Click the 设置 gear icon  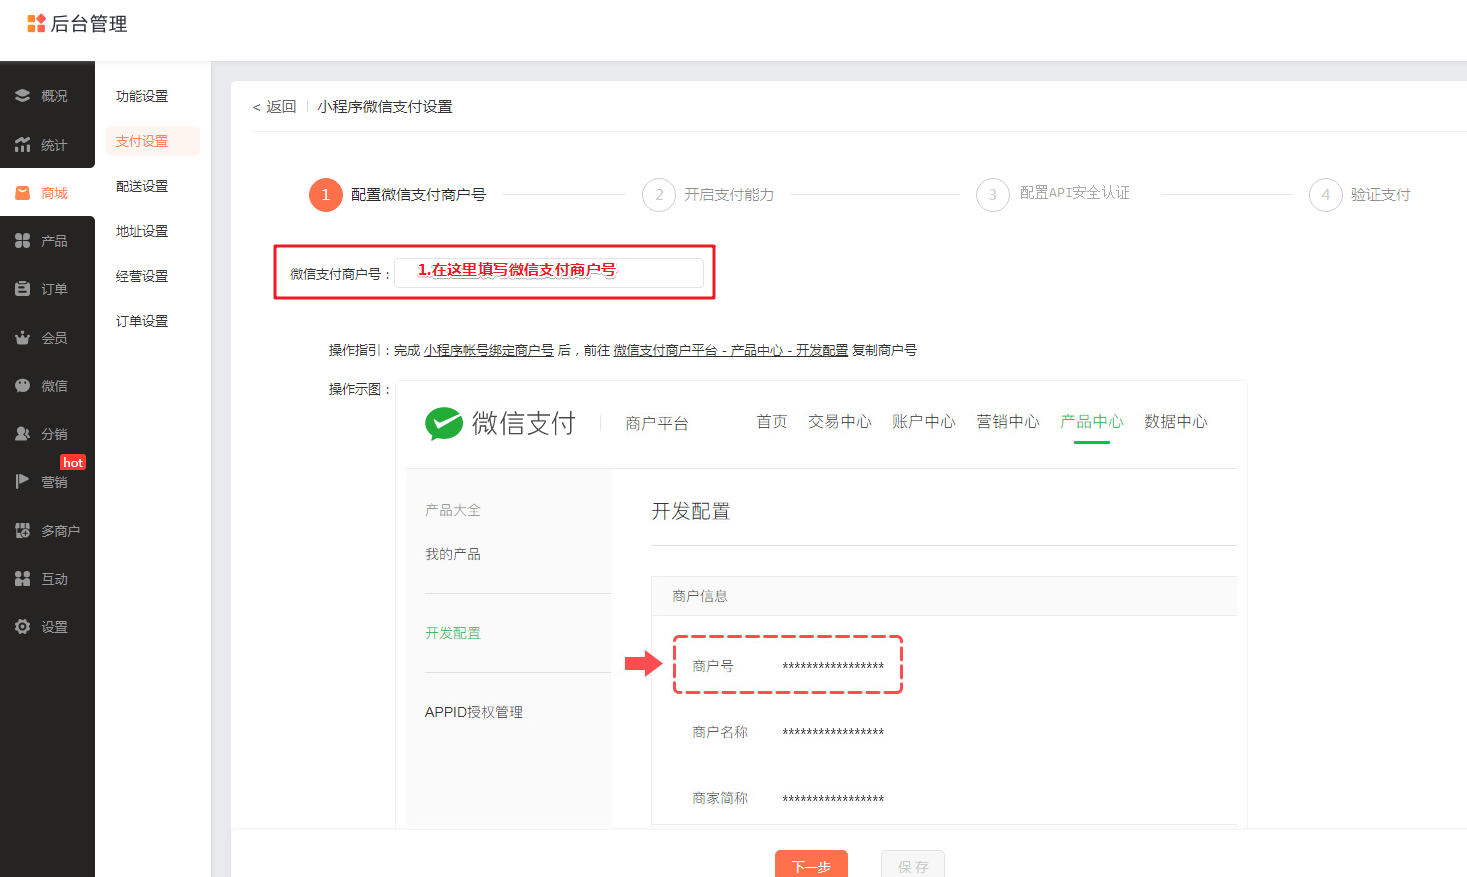coord(22,627)
